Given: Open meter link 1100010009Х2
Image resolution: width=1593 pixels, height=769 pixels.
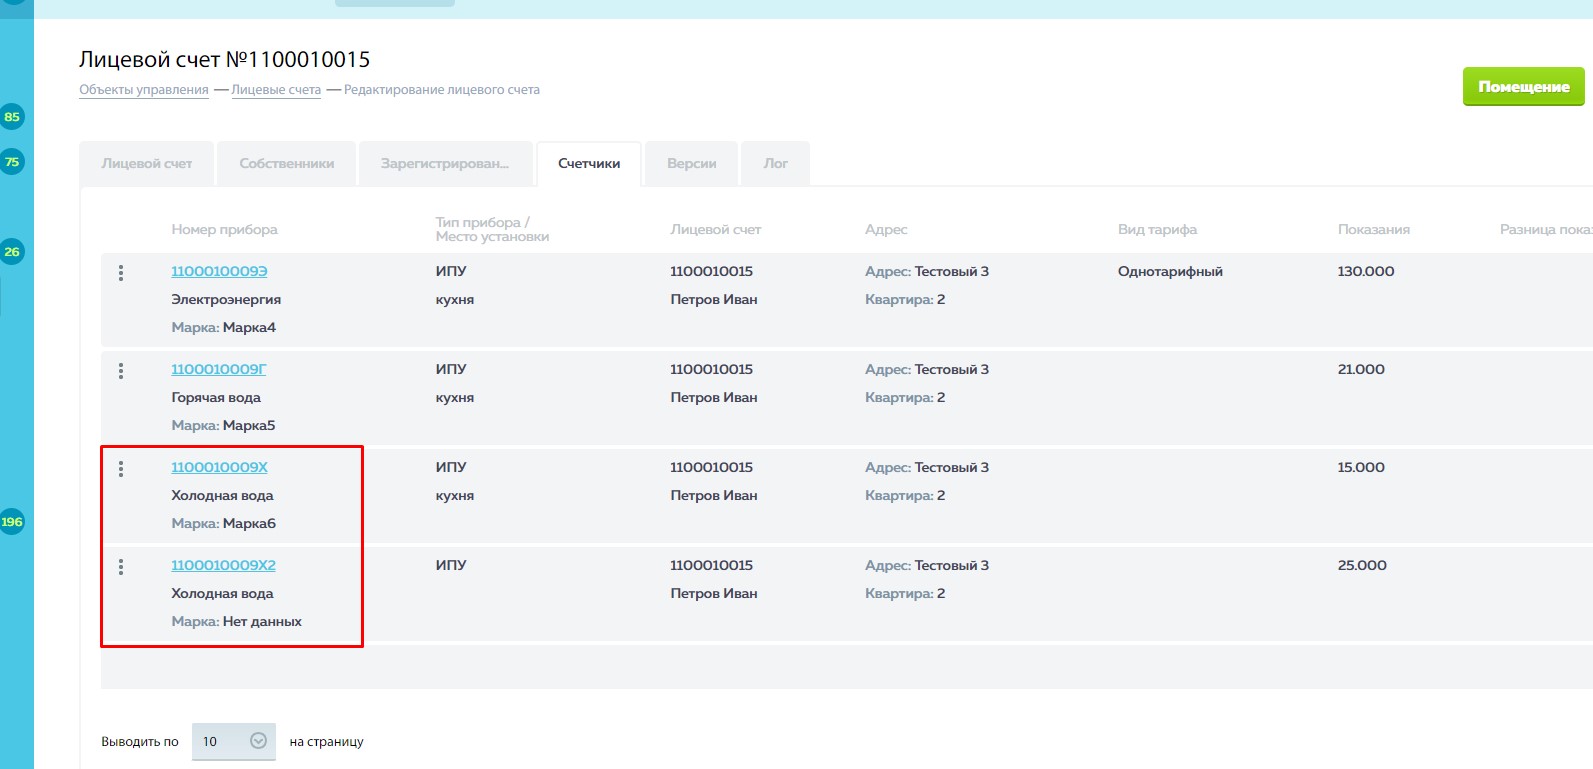Looking at the screenshot, I should (x=223, y=565).
